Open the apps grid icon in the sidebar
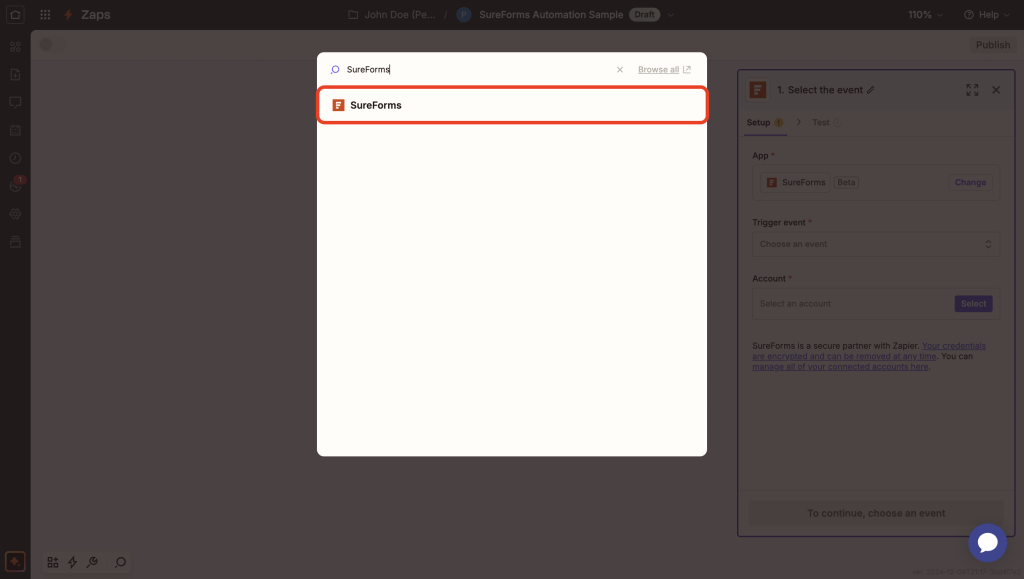This screenshot has height=579, width=1024. (x=15, y=47)
